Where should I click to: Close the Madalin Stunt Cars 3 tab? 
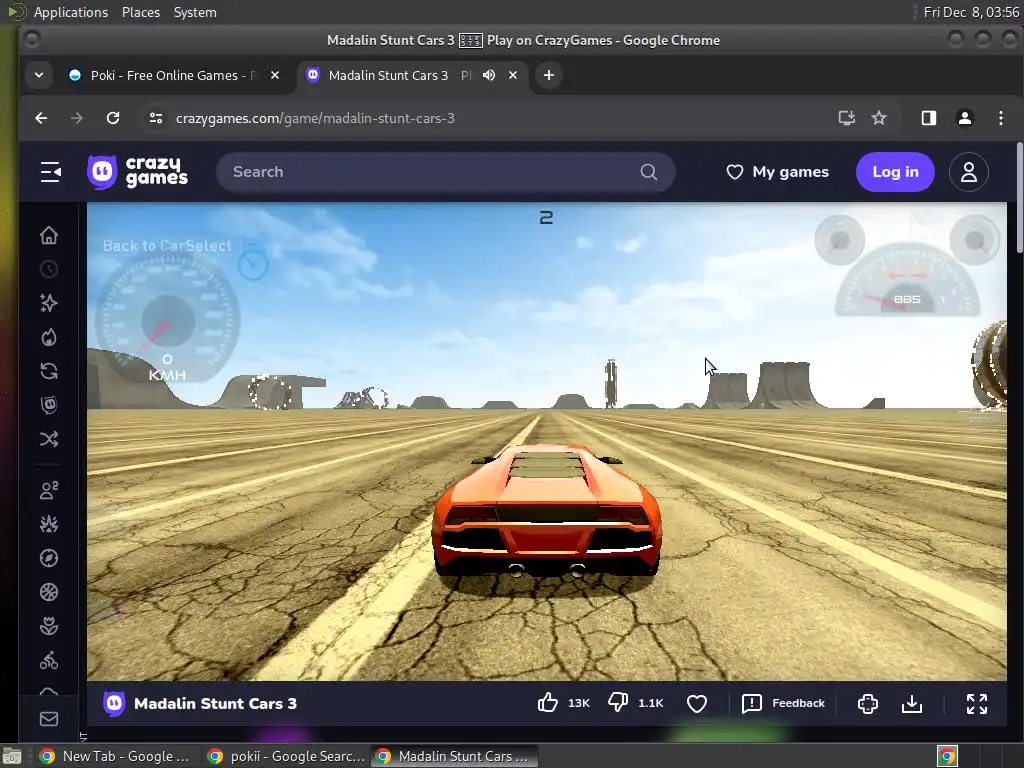513,75
